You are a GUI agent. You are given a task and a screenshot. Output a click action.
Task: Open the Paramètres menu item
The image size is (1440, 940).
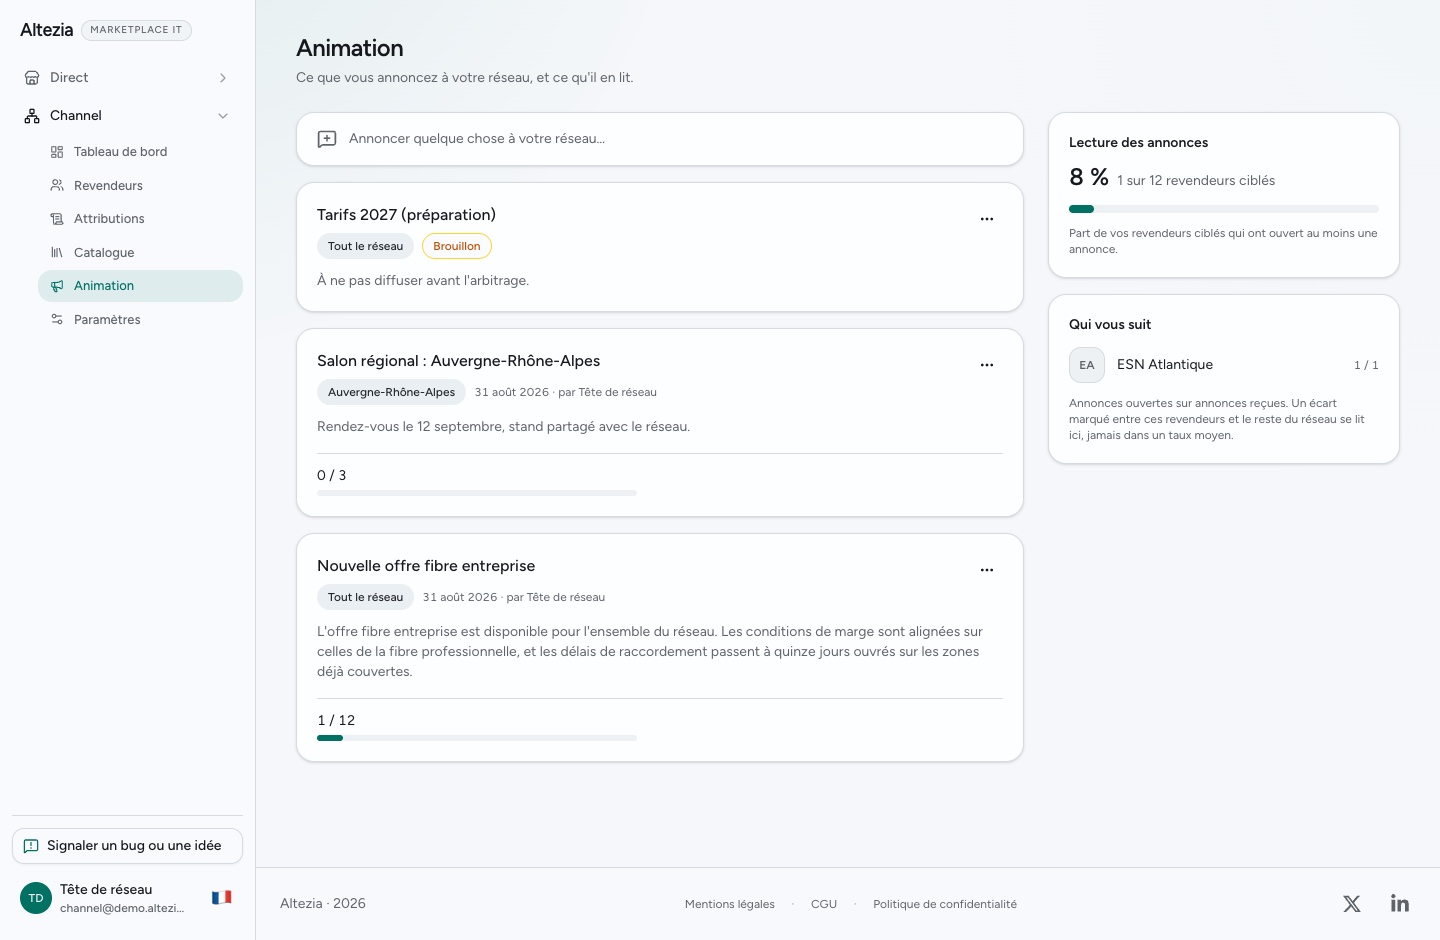[x=140, y=320]
